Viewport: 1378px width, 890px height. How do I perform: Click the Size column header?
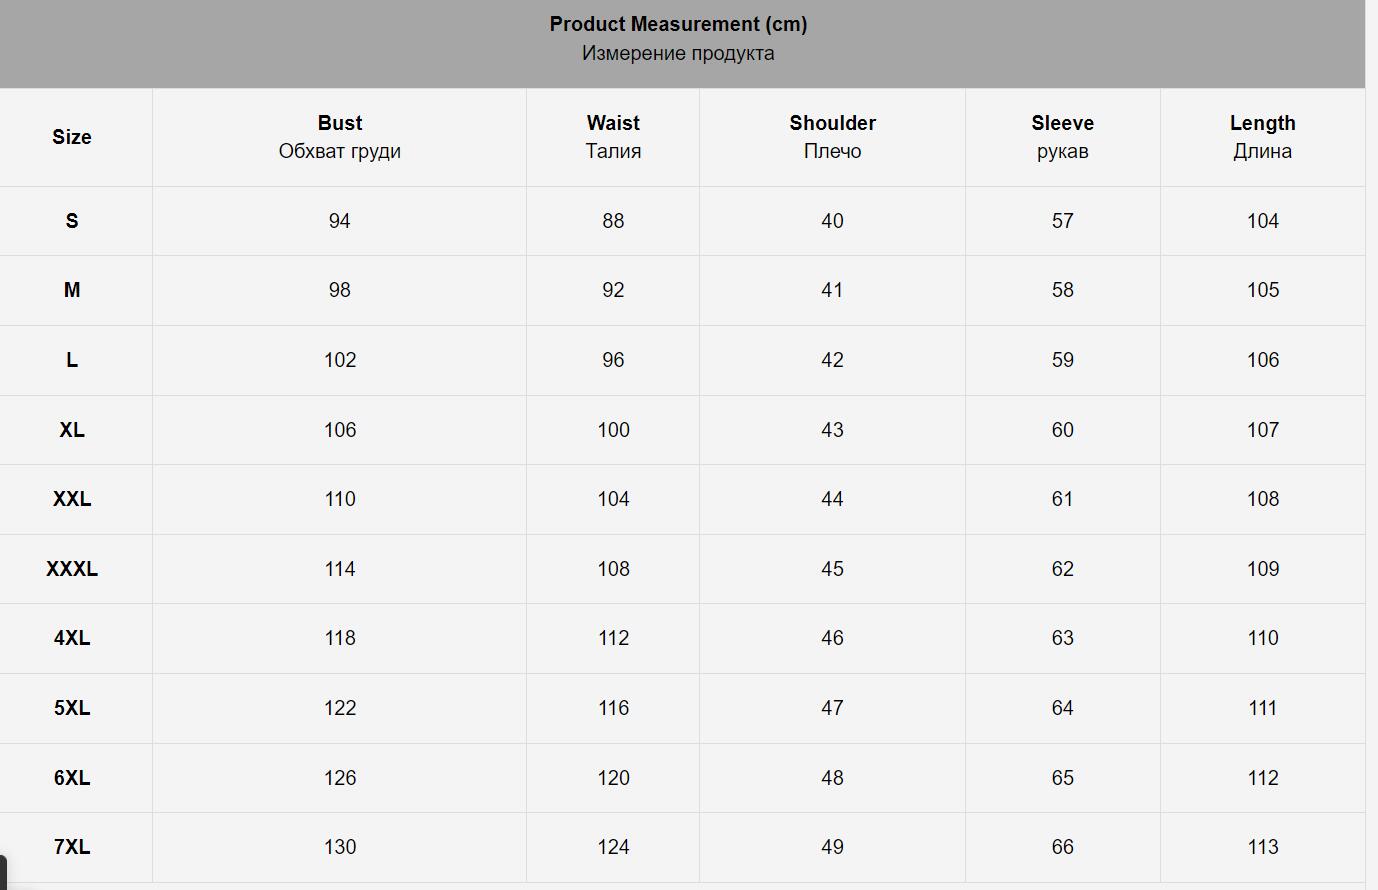pos(72,137)
